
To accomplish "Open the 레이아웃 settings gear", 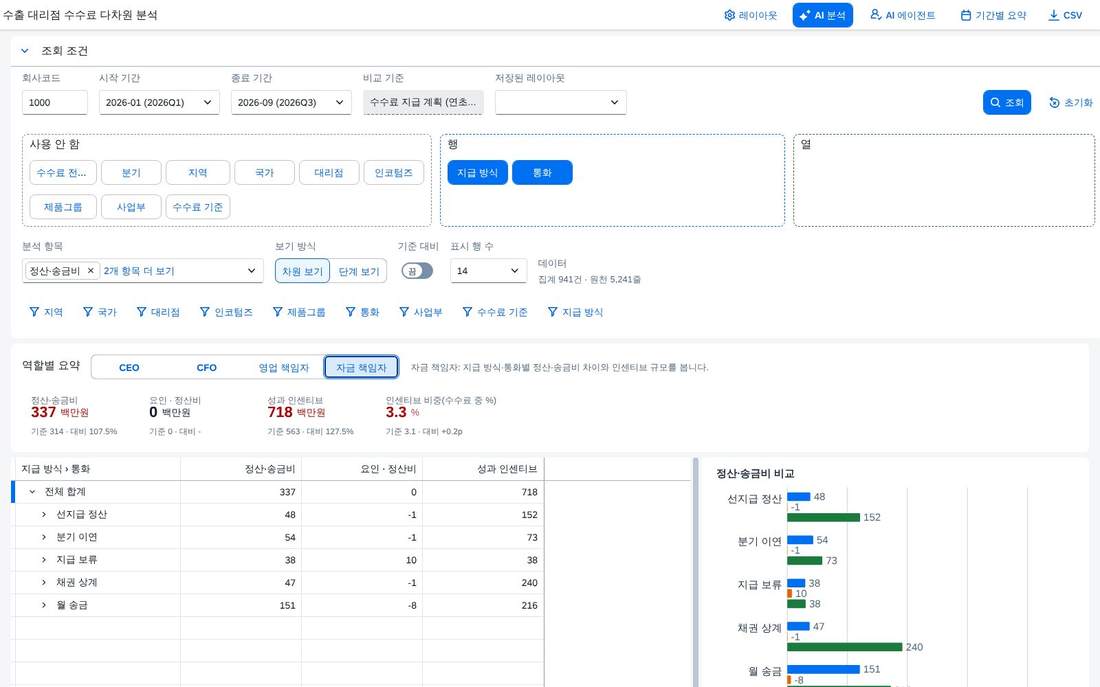I will tap(750, 15).
